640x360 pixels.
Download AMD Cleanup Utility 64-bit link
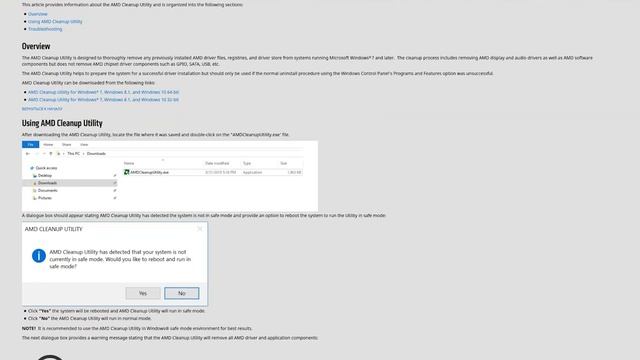(103, 92)
